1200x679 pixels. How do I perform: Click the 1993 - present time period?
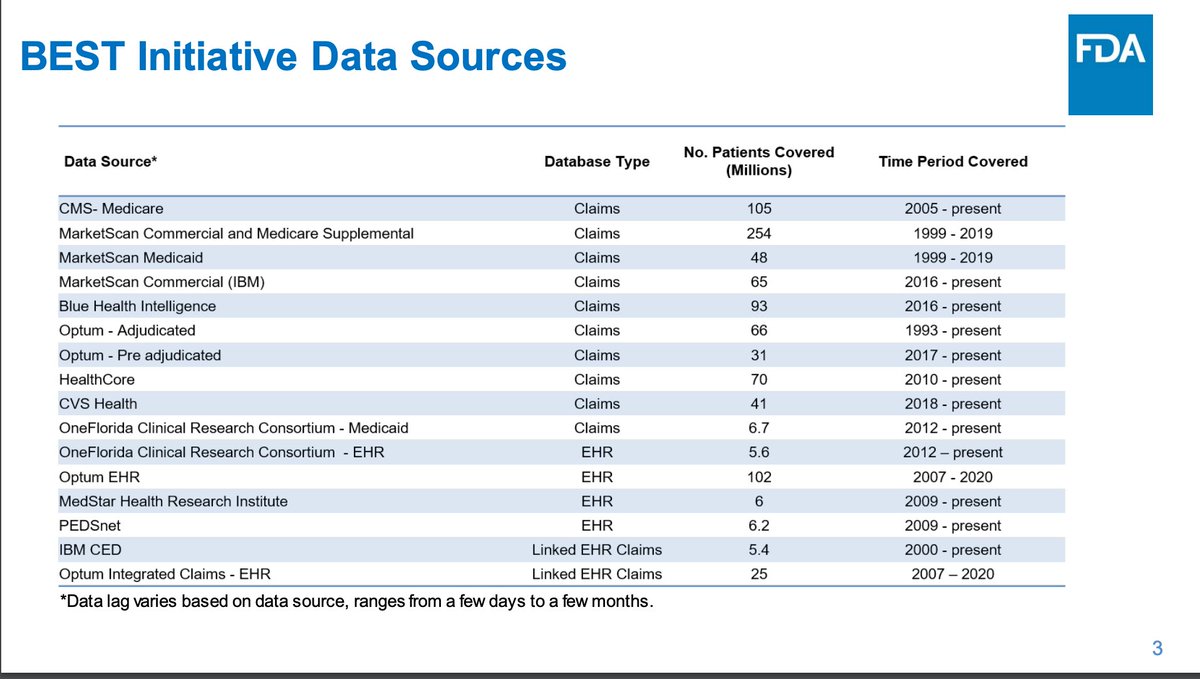click(x=953, y=330)
